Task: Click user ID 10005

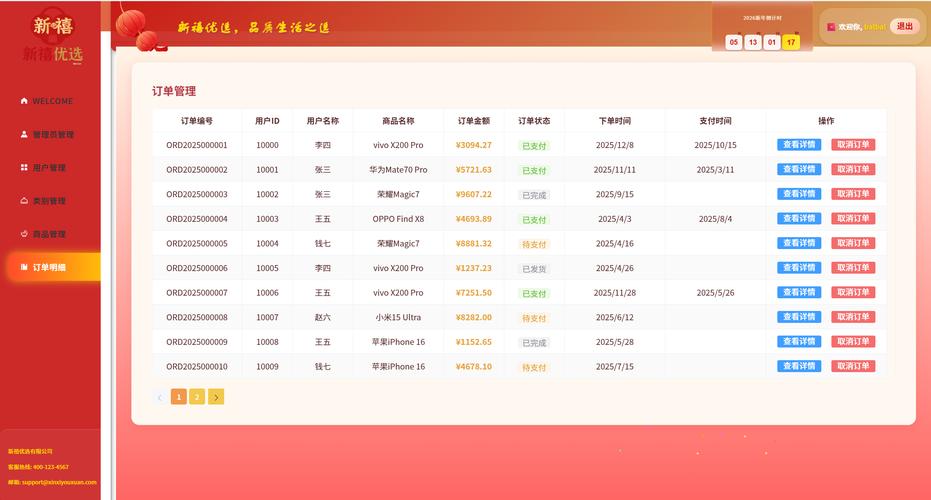Action: [267, 268]
